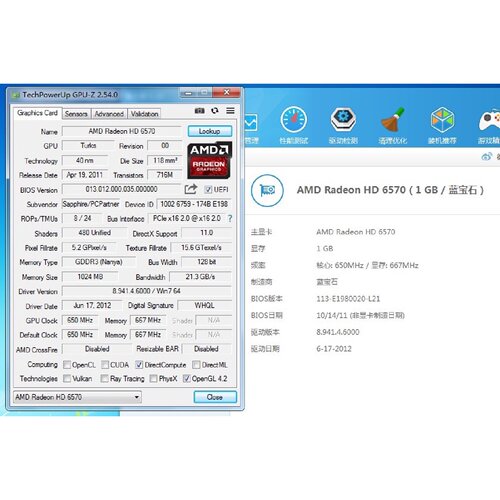Click the Subvendor value Sapphire/PCPartner

coord(91,204)
